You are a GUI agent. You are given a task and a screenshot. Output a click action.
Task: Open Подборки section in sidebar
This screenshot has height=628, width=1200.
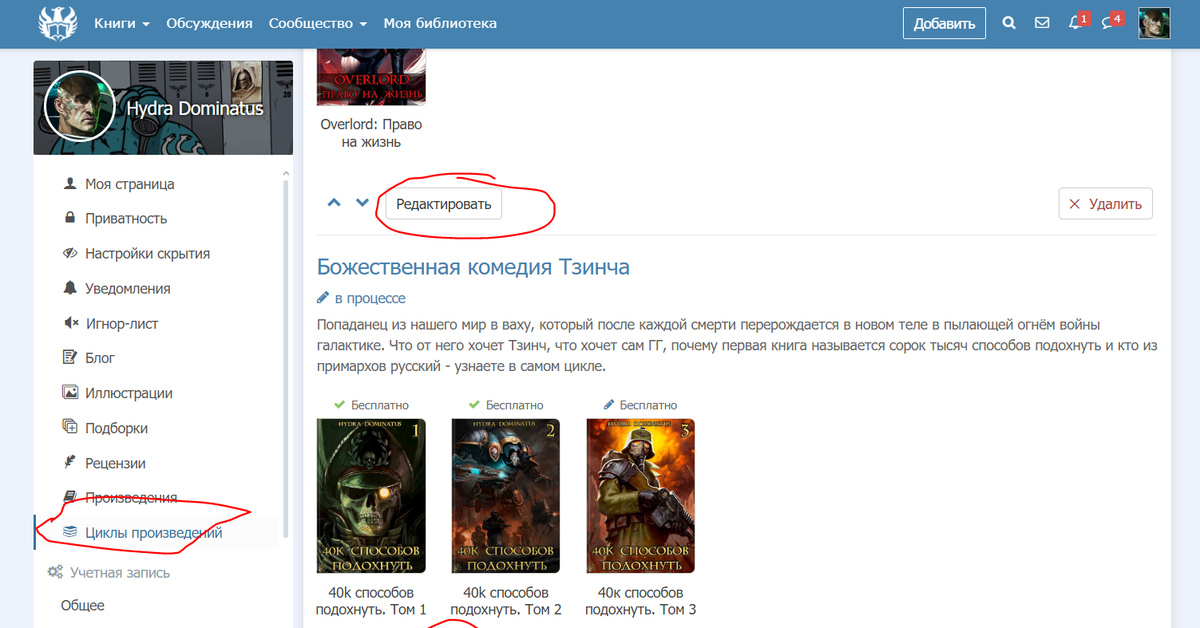click(x=117, y=427)
